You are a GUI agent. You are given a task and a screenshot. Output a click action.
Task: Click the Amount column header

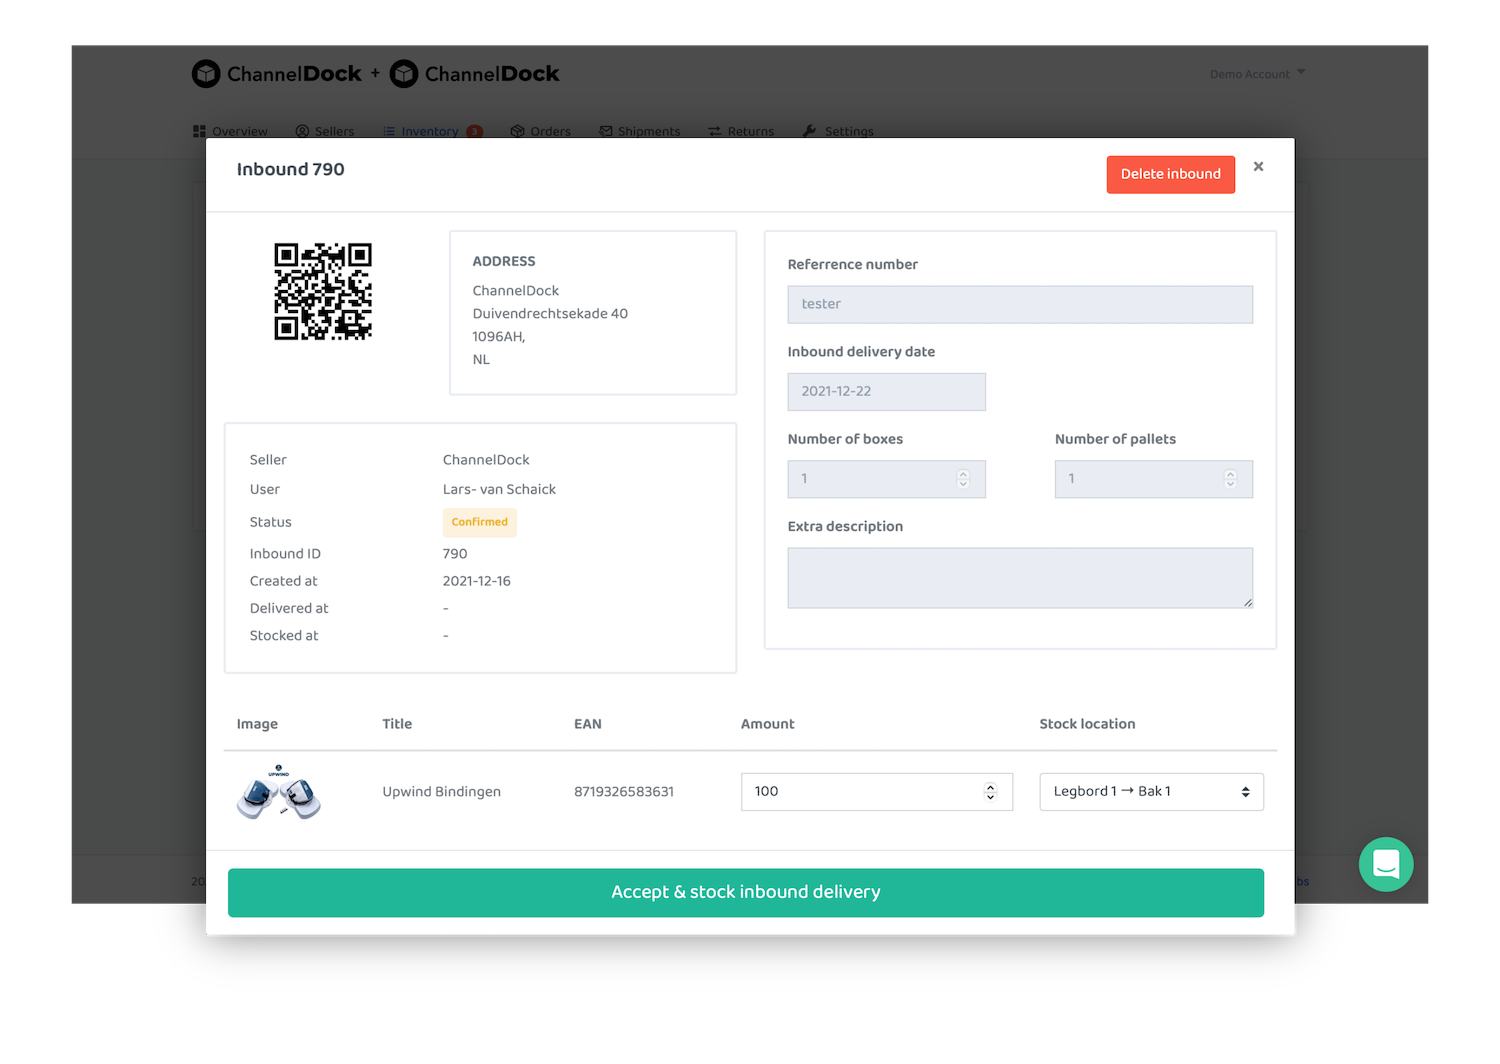coord(768,724)
